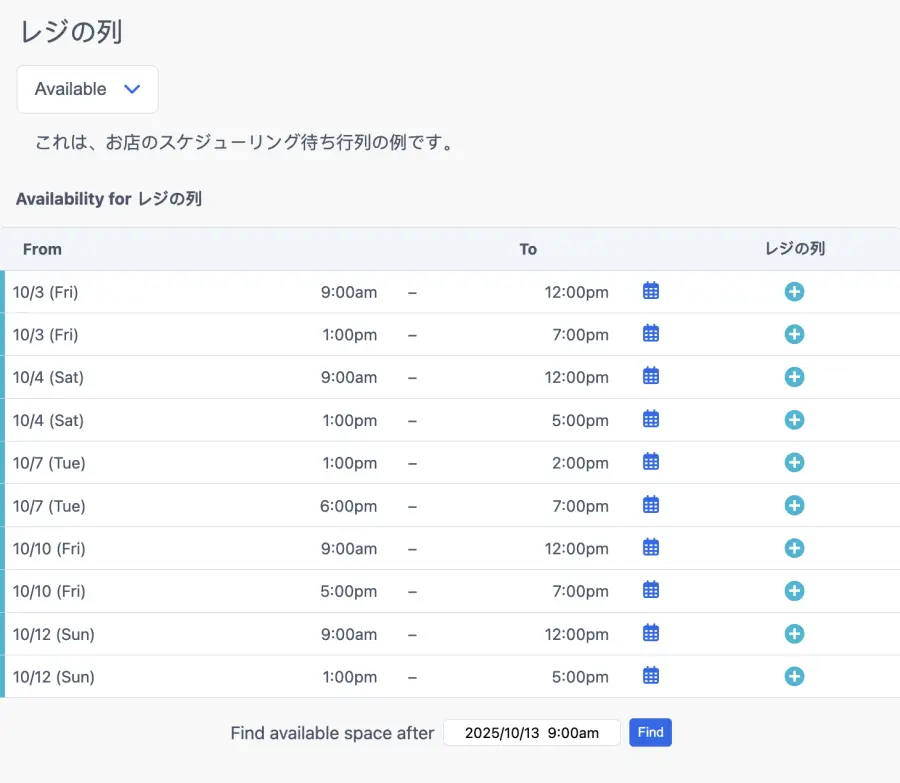The width and height of the screenshot is (900, 783).
Task: Click plus icon for 10/3 1:00pm slot
Action: coord(794,334)
